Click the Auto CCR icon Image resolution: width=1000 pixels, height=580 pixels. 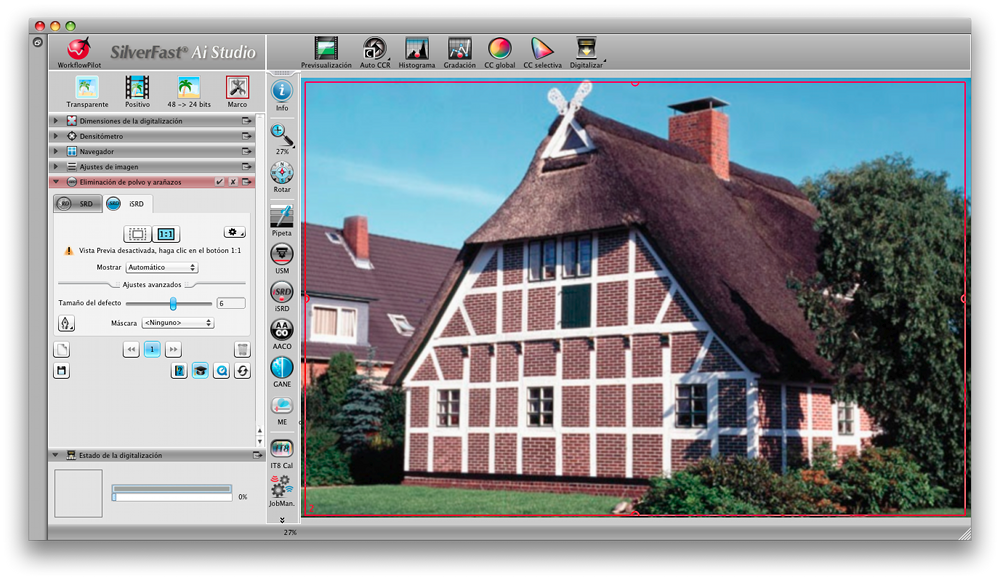pyautogui.click(x=375, y=48)
